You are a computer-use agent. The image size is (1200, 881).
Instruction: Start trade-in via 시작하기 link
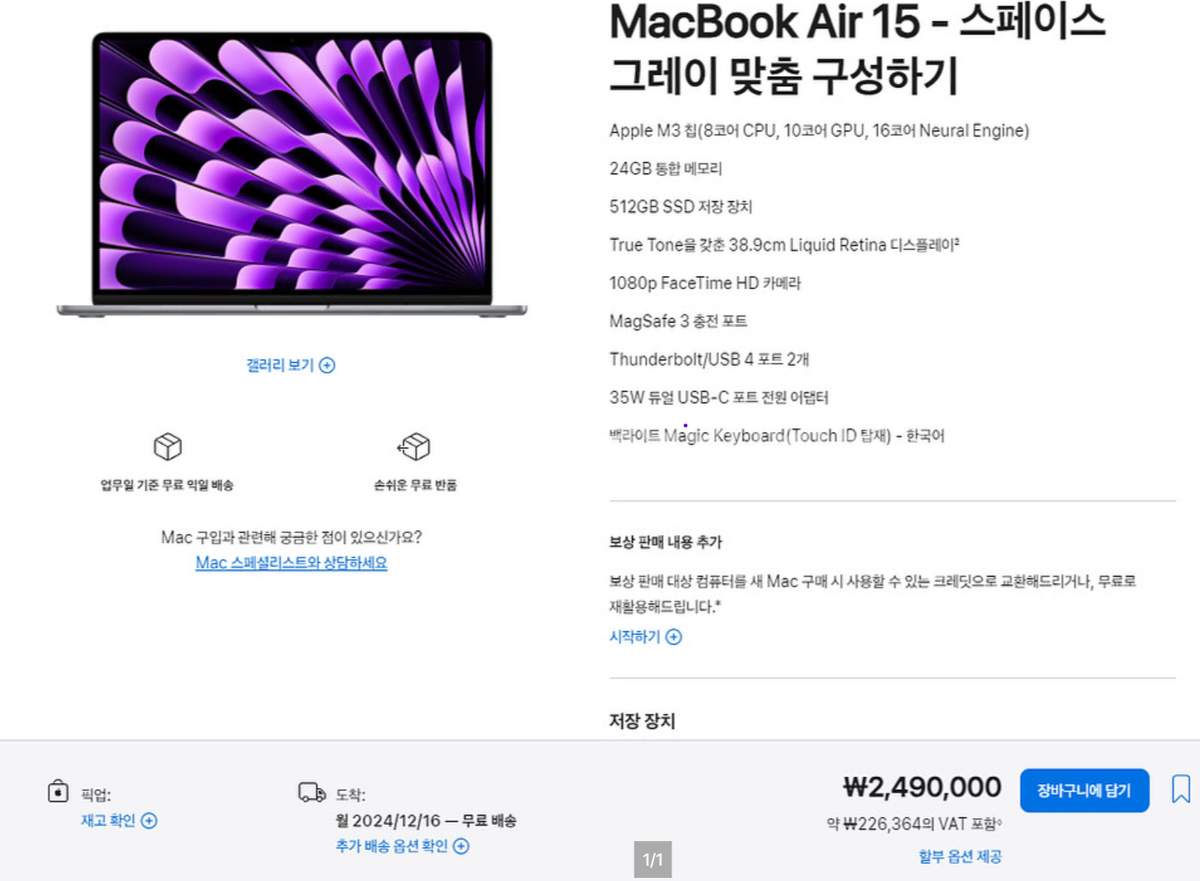635,637
